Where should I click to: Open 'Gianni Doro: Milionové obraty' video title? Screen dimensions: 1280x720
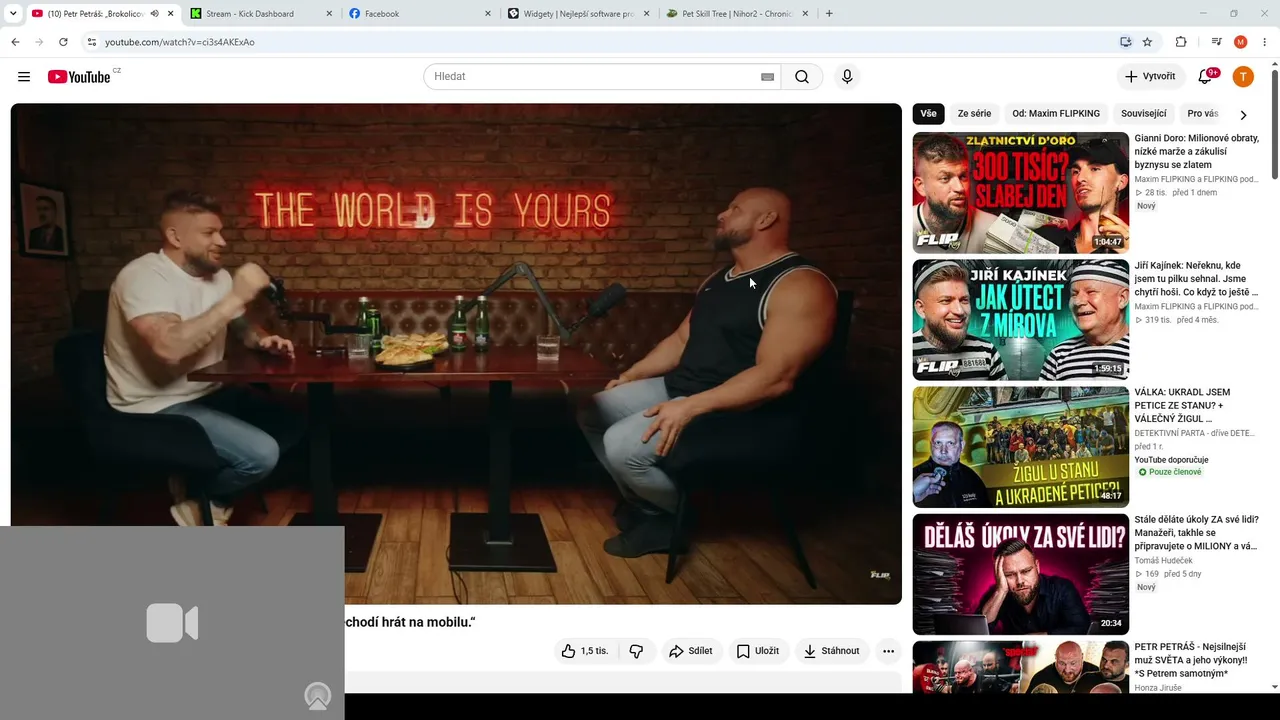[1197, 151]
